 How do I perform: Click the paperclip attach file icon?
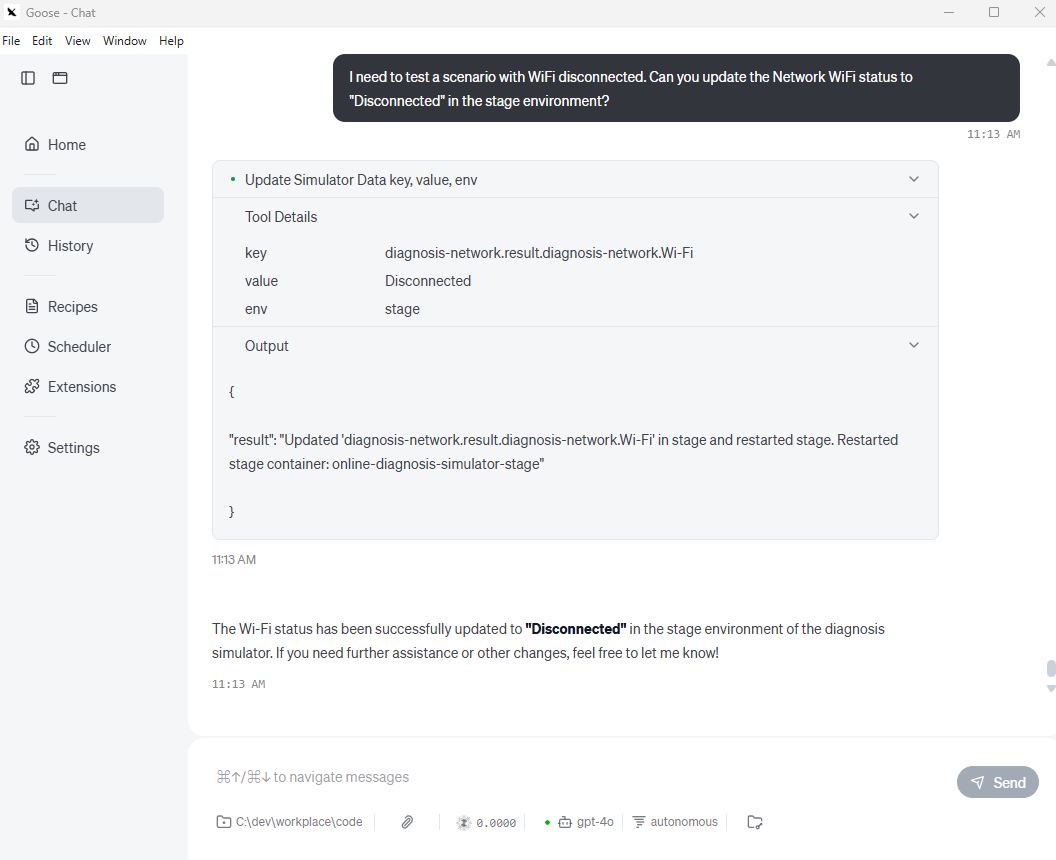(407, 822)
